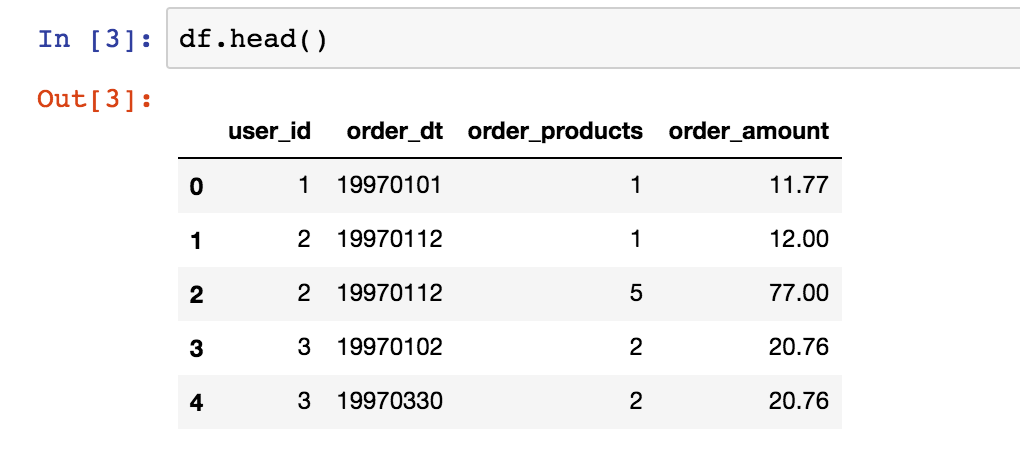
Task: Select row index 1 label
Action: click(196, 240)
